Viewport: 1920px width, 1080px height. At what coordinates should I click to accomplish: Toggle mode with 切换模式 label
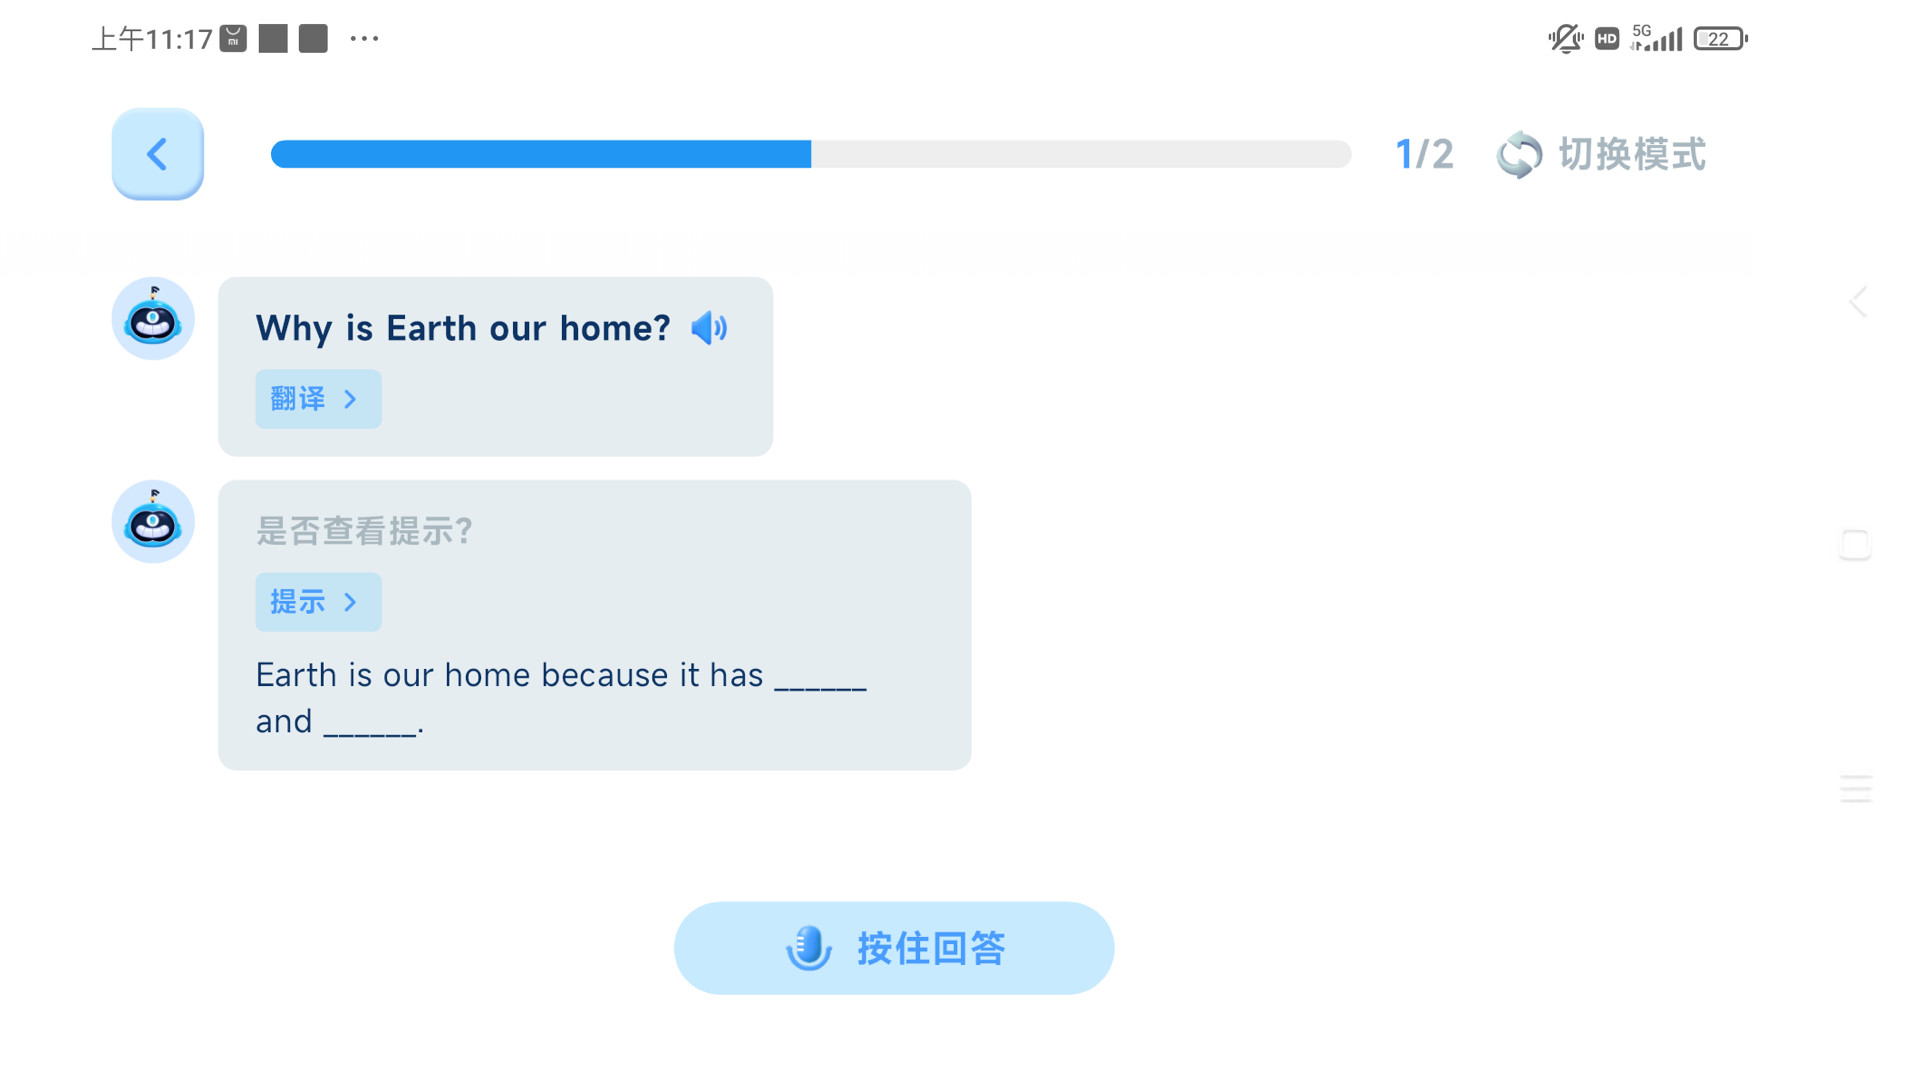(1632, 155)
